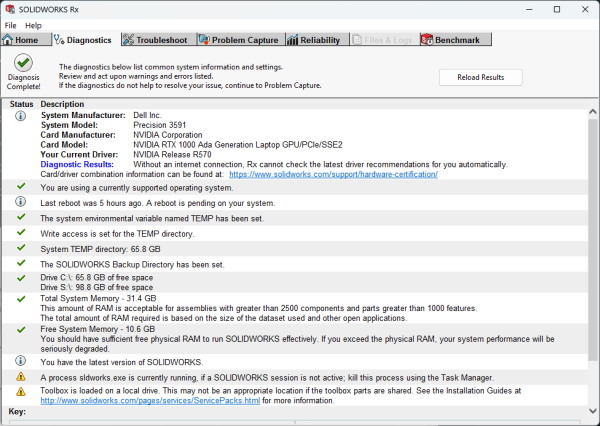
Task: Click checkmark beside Write access TEMP row
Action: [x=21, y=232]
